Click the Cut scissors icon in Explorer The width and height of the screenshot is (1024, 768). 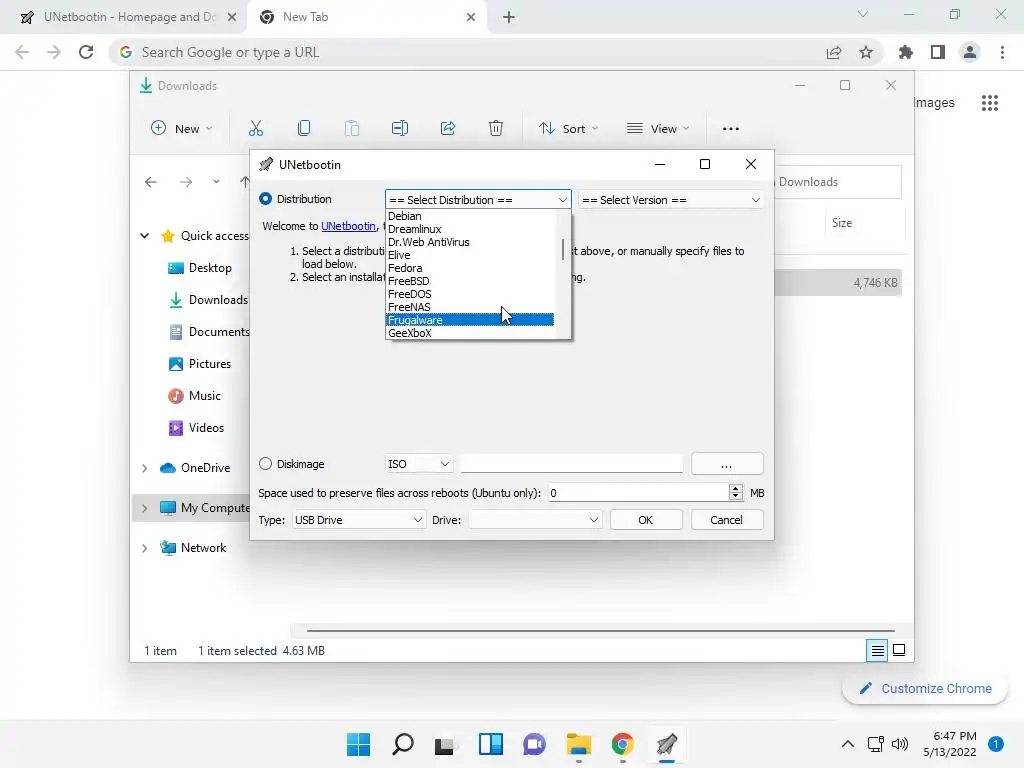point(256,129)
